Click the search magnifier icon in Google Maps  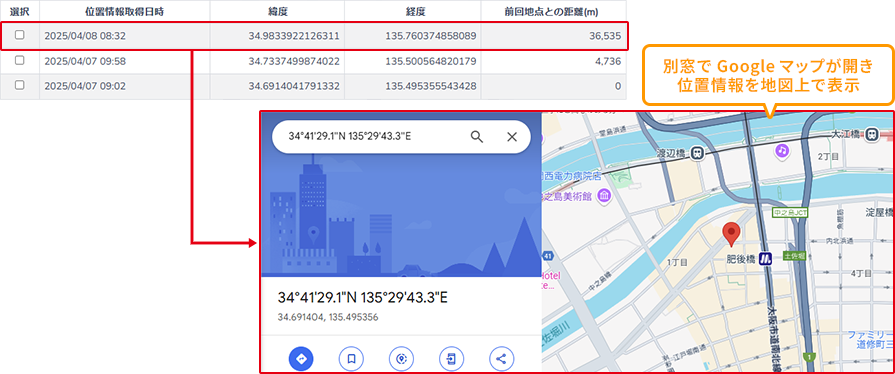(x=477, y=136)
